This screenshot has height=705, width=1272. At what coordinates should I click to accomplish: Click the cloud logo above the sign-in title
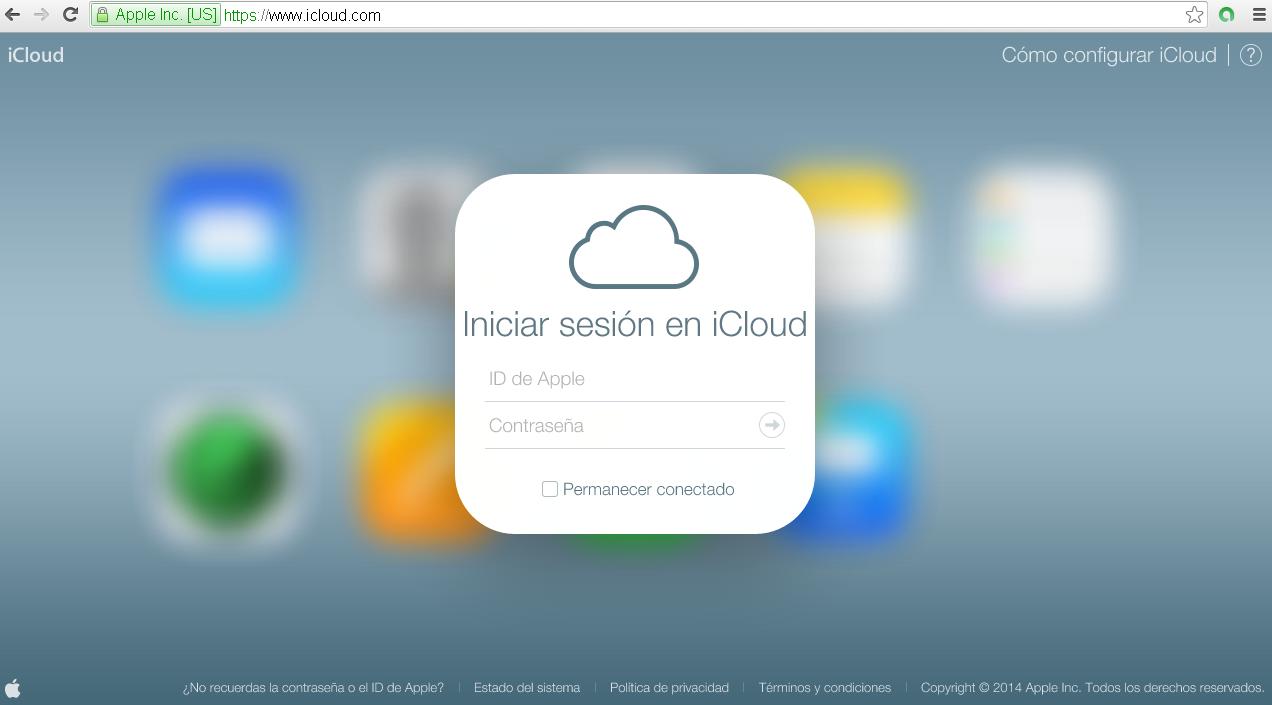click(634, 247)
